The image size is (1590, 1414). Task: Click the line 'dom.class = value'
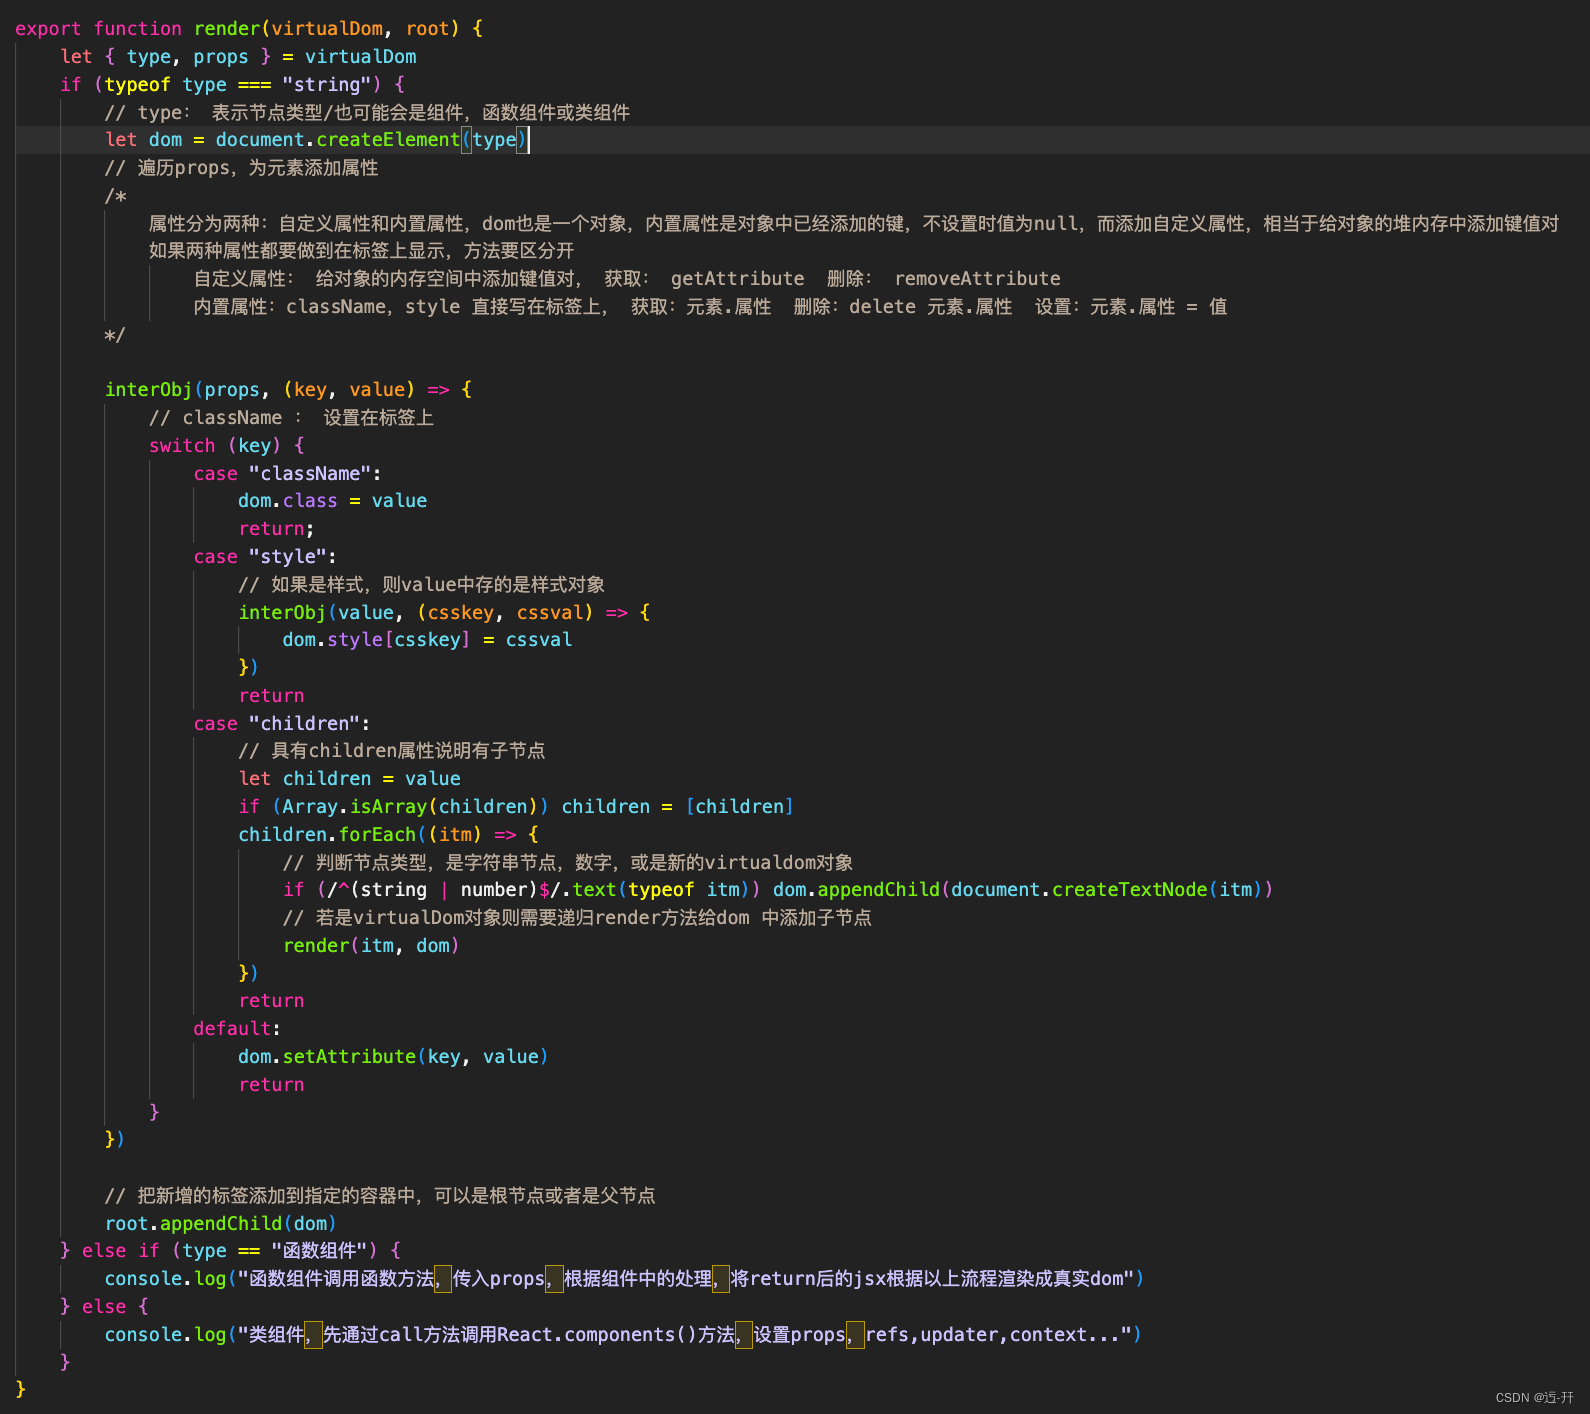coord(332,501)
